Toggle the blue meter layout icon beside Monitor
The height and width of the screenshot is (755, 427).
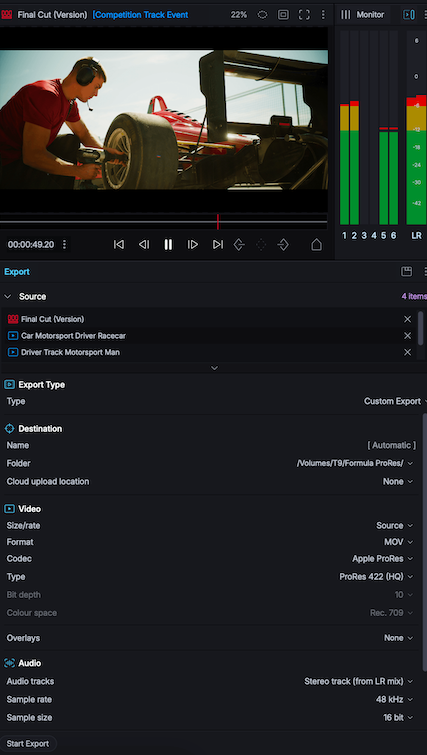[409, 15]
